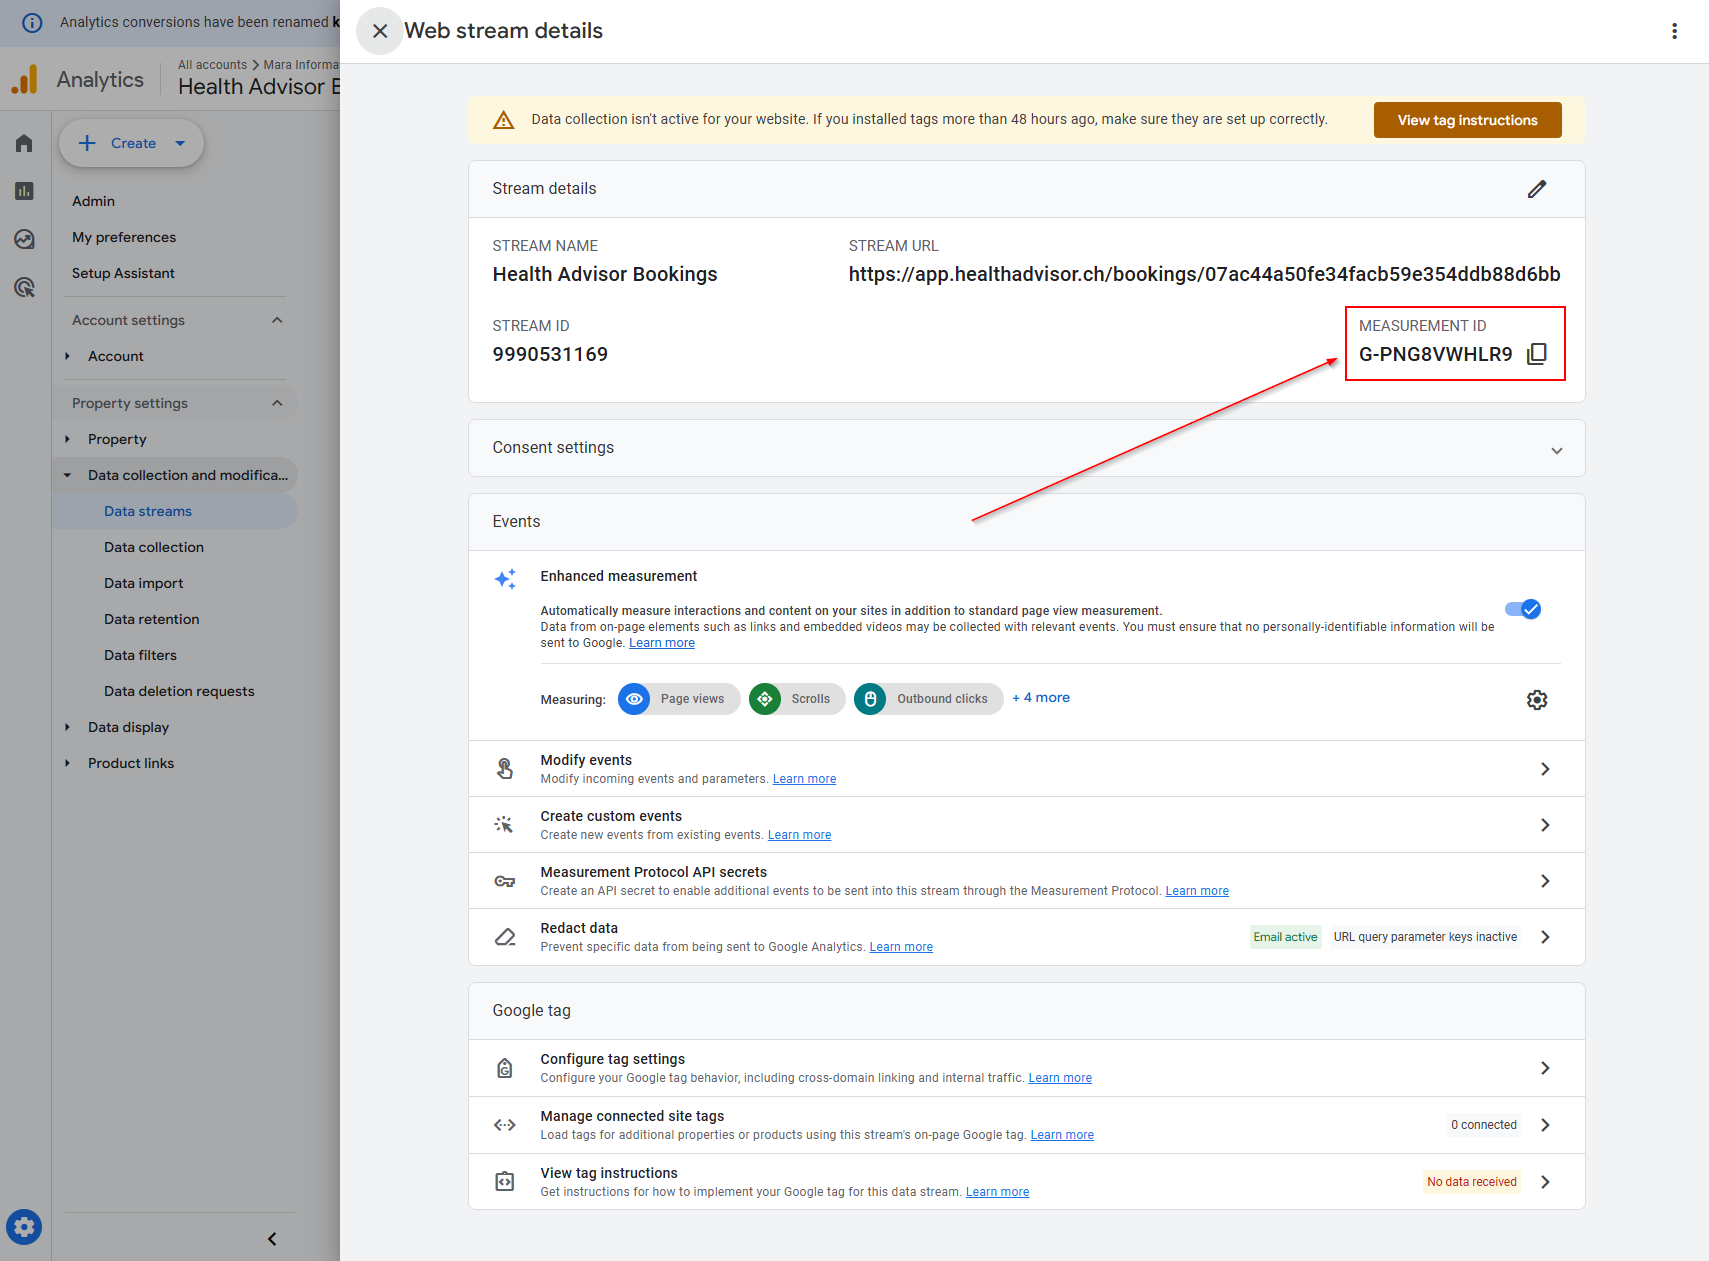Open the Configure tag settings chevron
1709x1261 pixels.
(x=1545, y=1068)
